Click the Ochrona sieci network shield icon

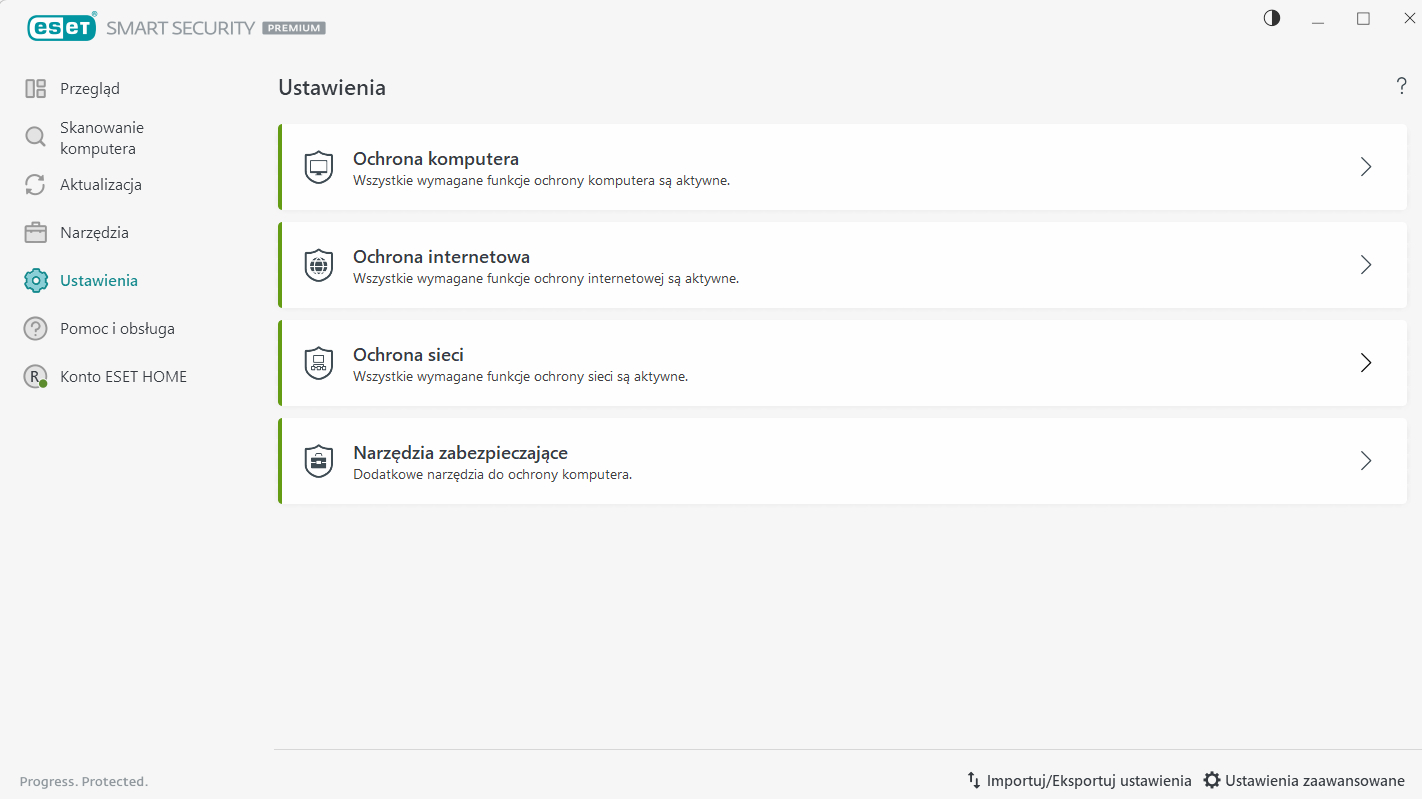point(318,363)
